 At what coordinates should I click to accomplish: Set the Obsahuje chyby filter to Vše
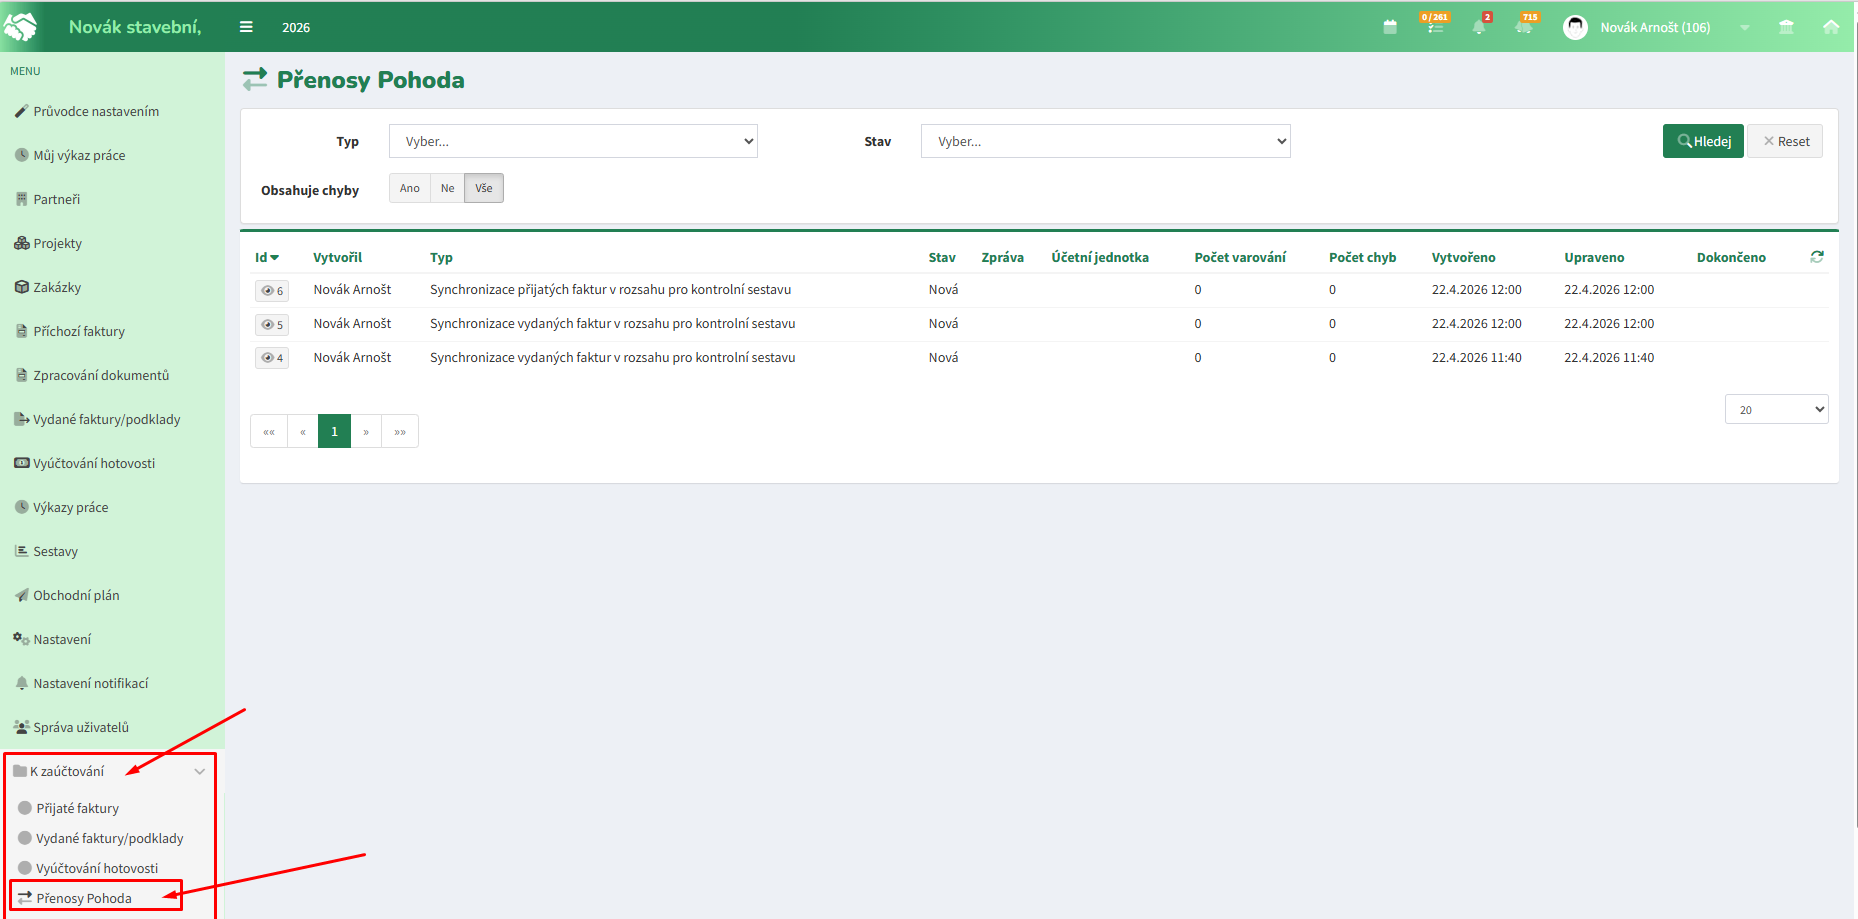484,188
